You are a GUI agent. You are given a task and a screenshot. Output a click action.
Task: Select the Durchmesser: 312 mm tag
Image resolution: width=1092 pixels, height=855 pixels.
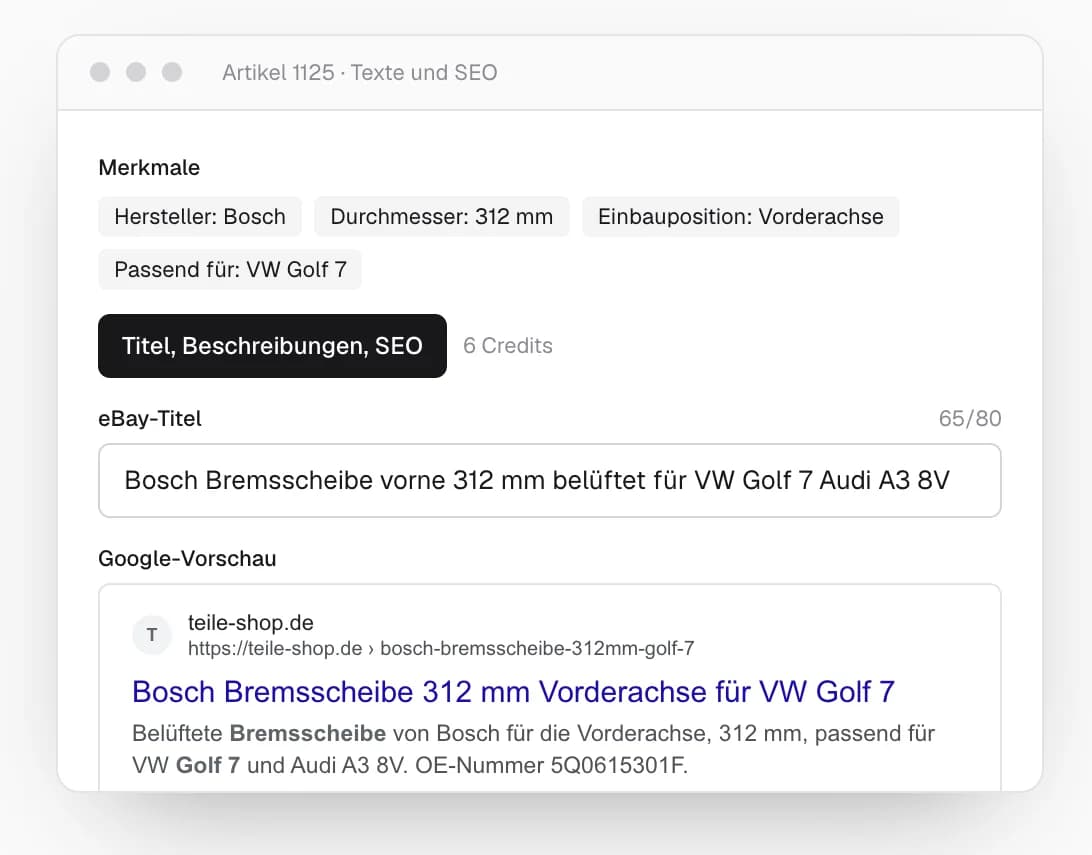442,217
